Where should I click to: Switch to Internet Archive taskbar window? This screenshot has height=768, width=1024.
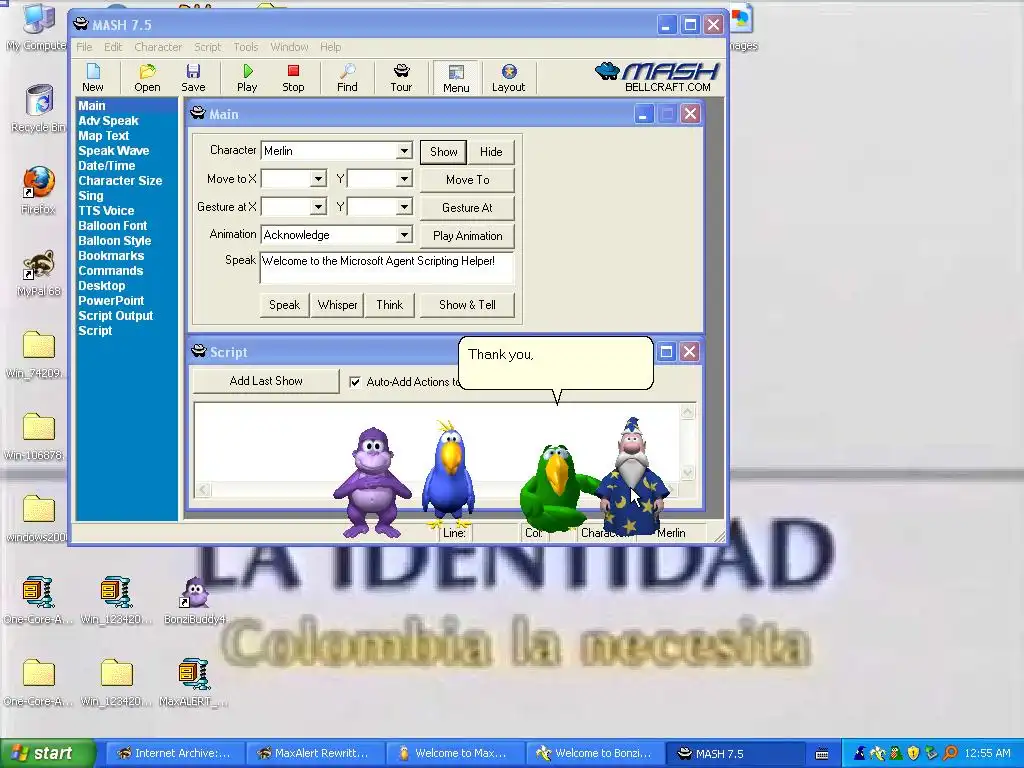(174, 753)
